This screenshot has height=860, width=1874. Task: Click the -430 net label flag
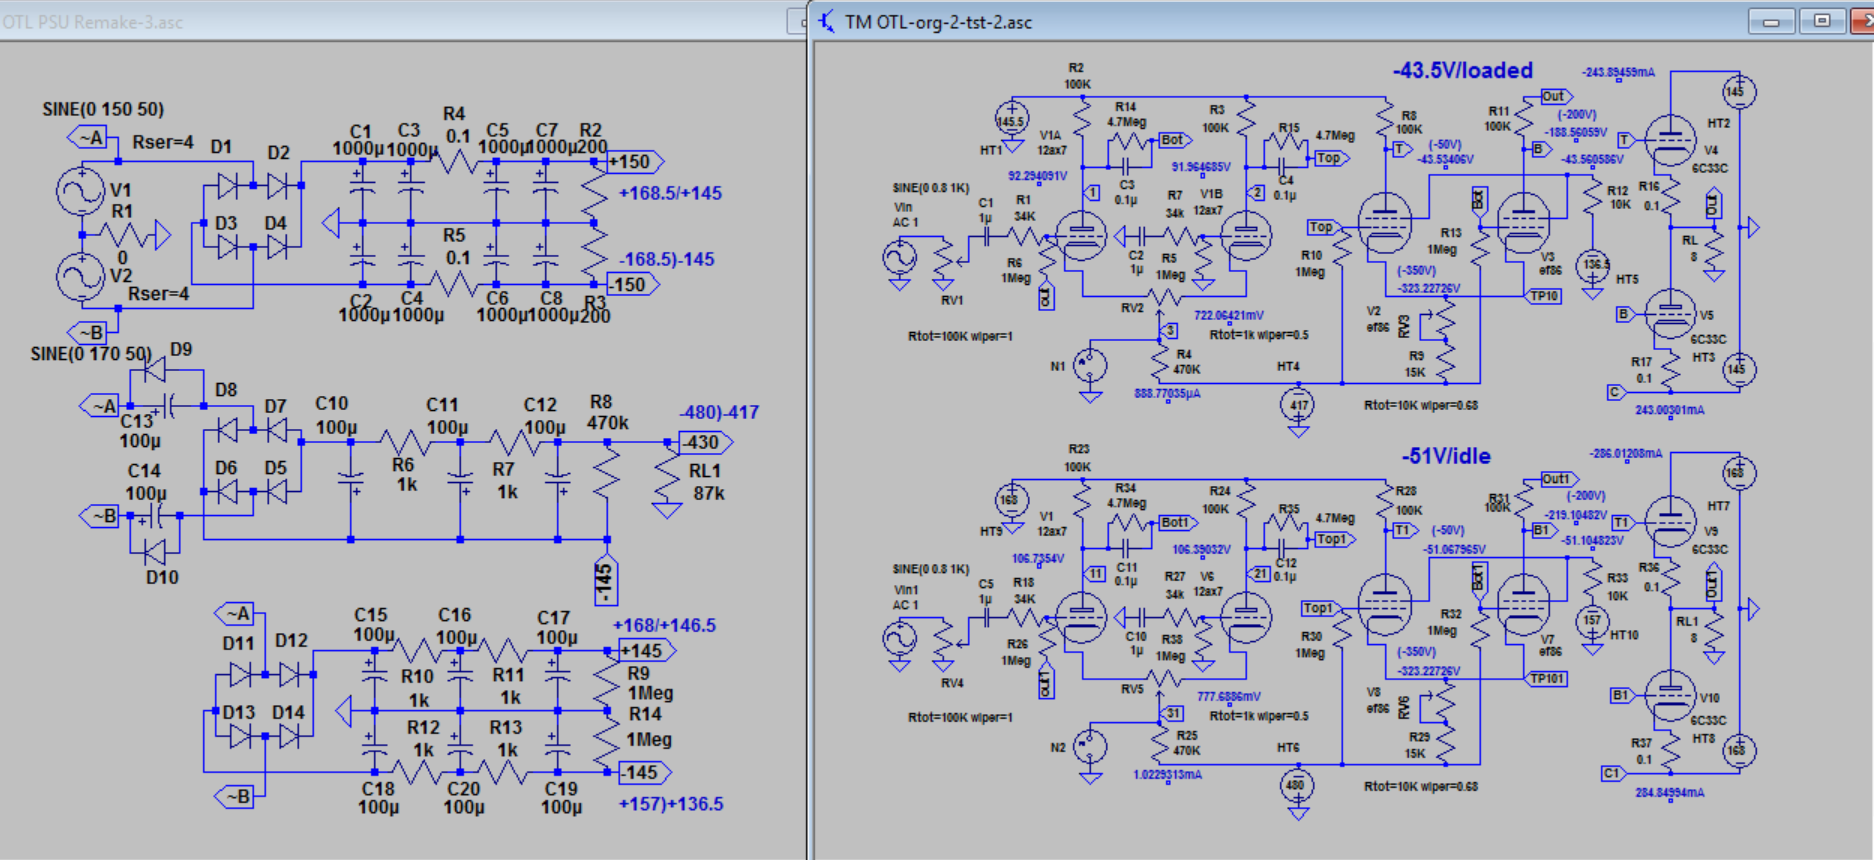pyautogui.click(x=706, y=442)
